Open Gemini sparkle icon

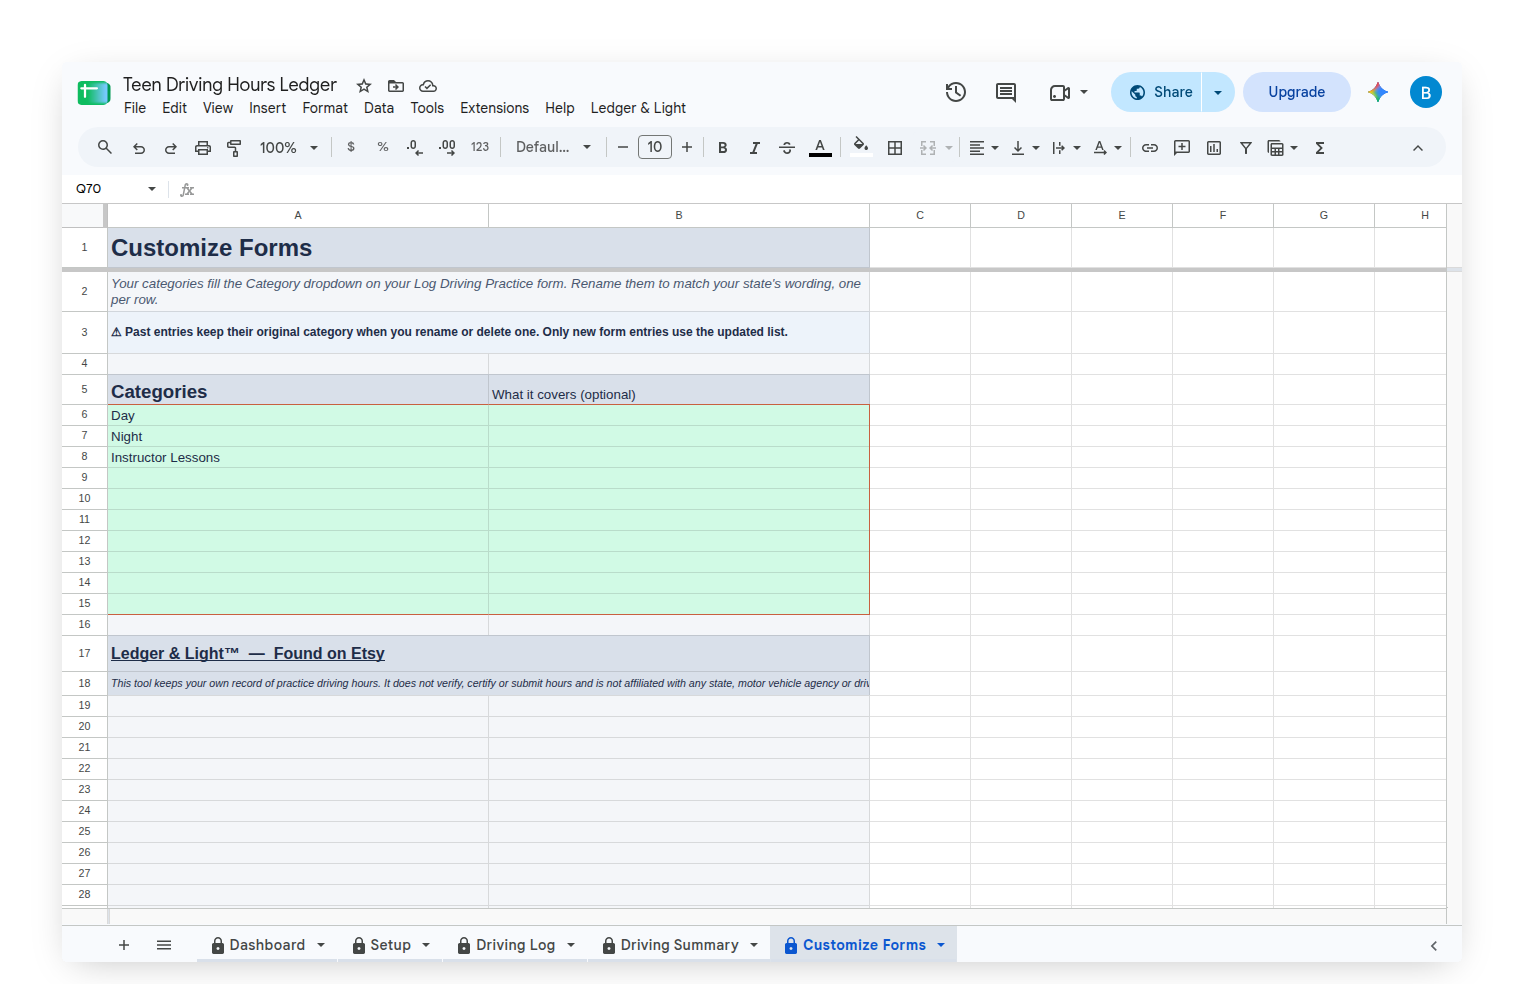coord(1378,92)
